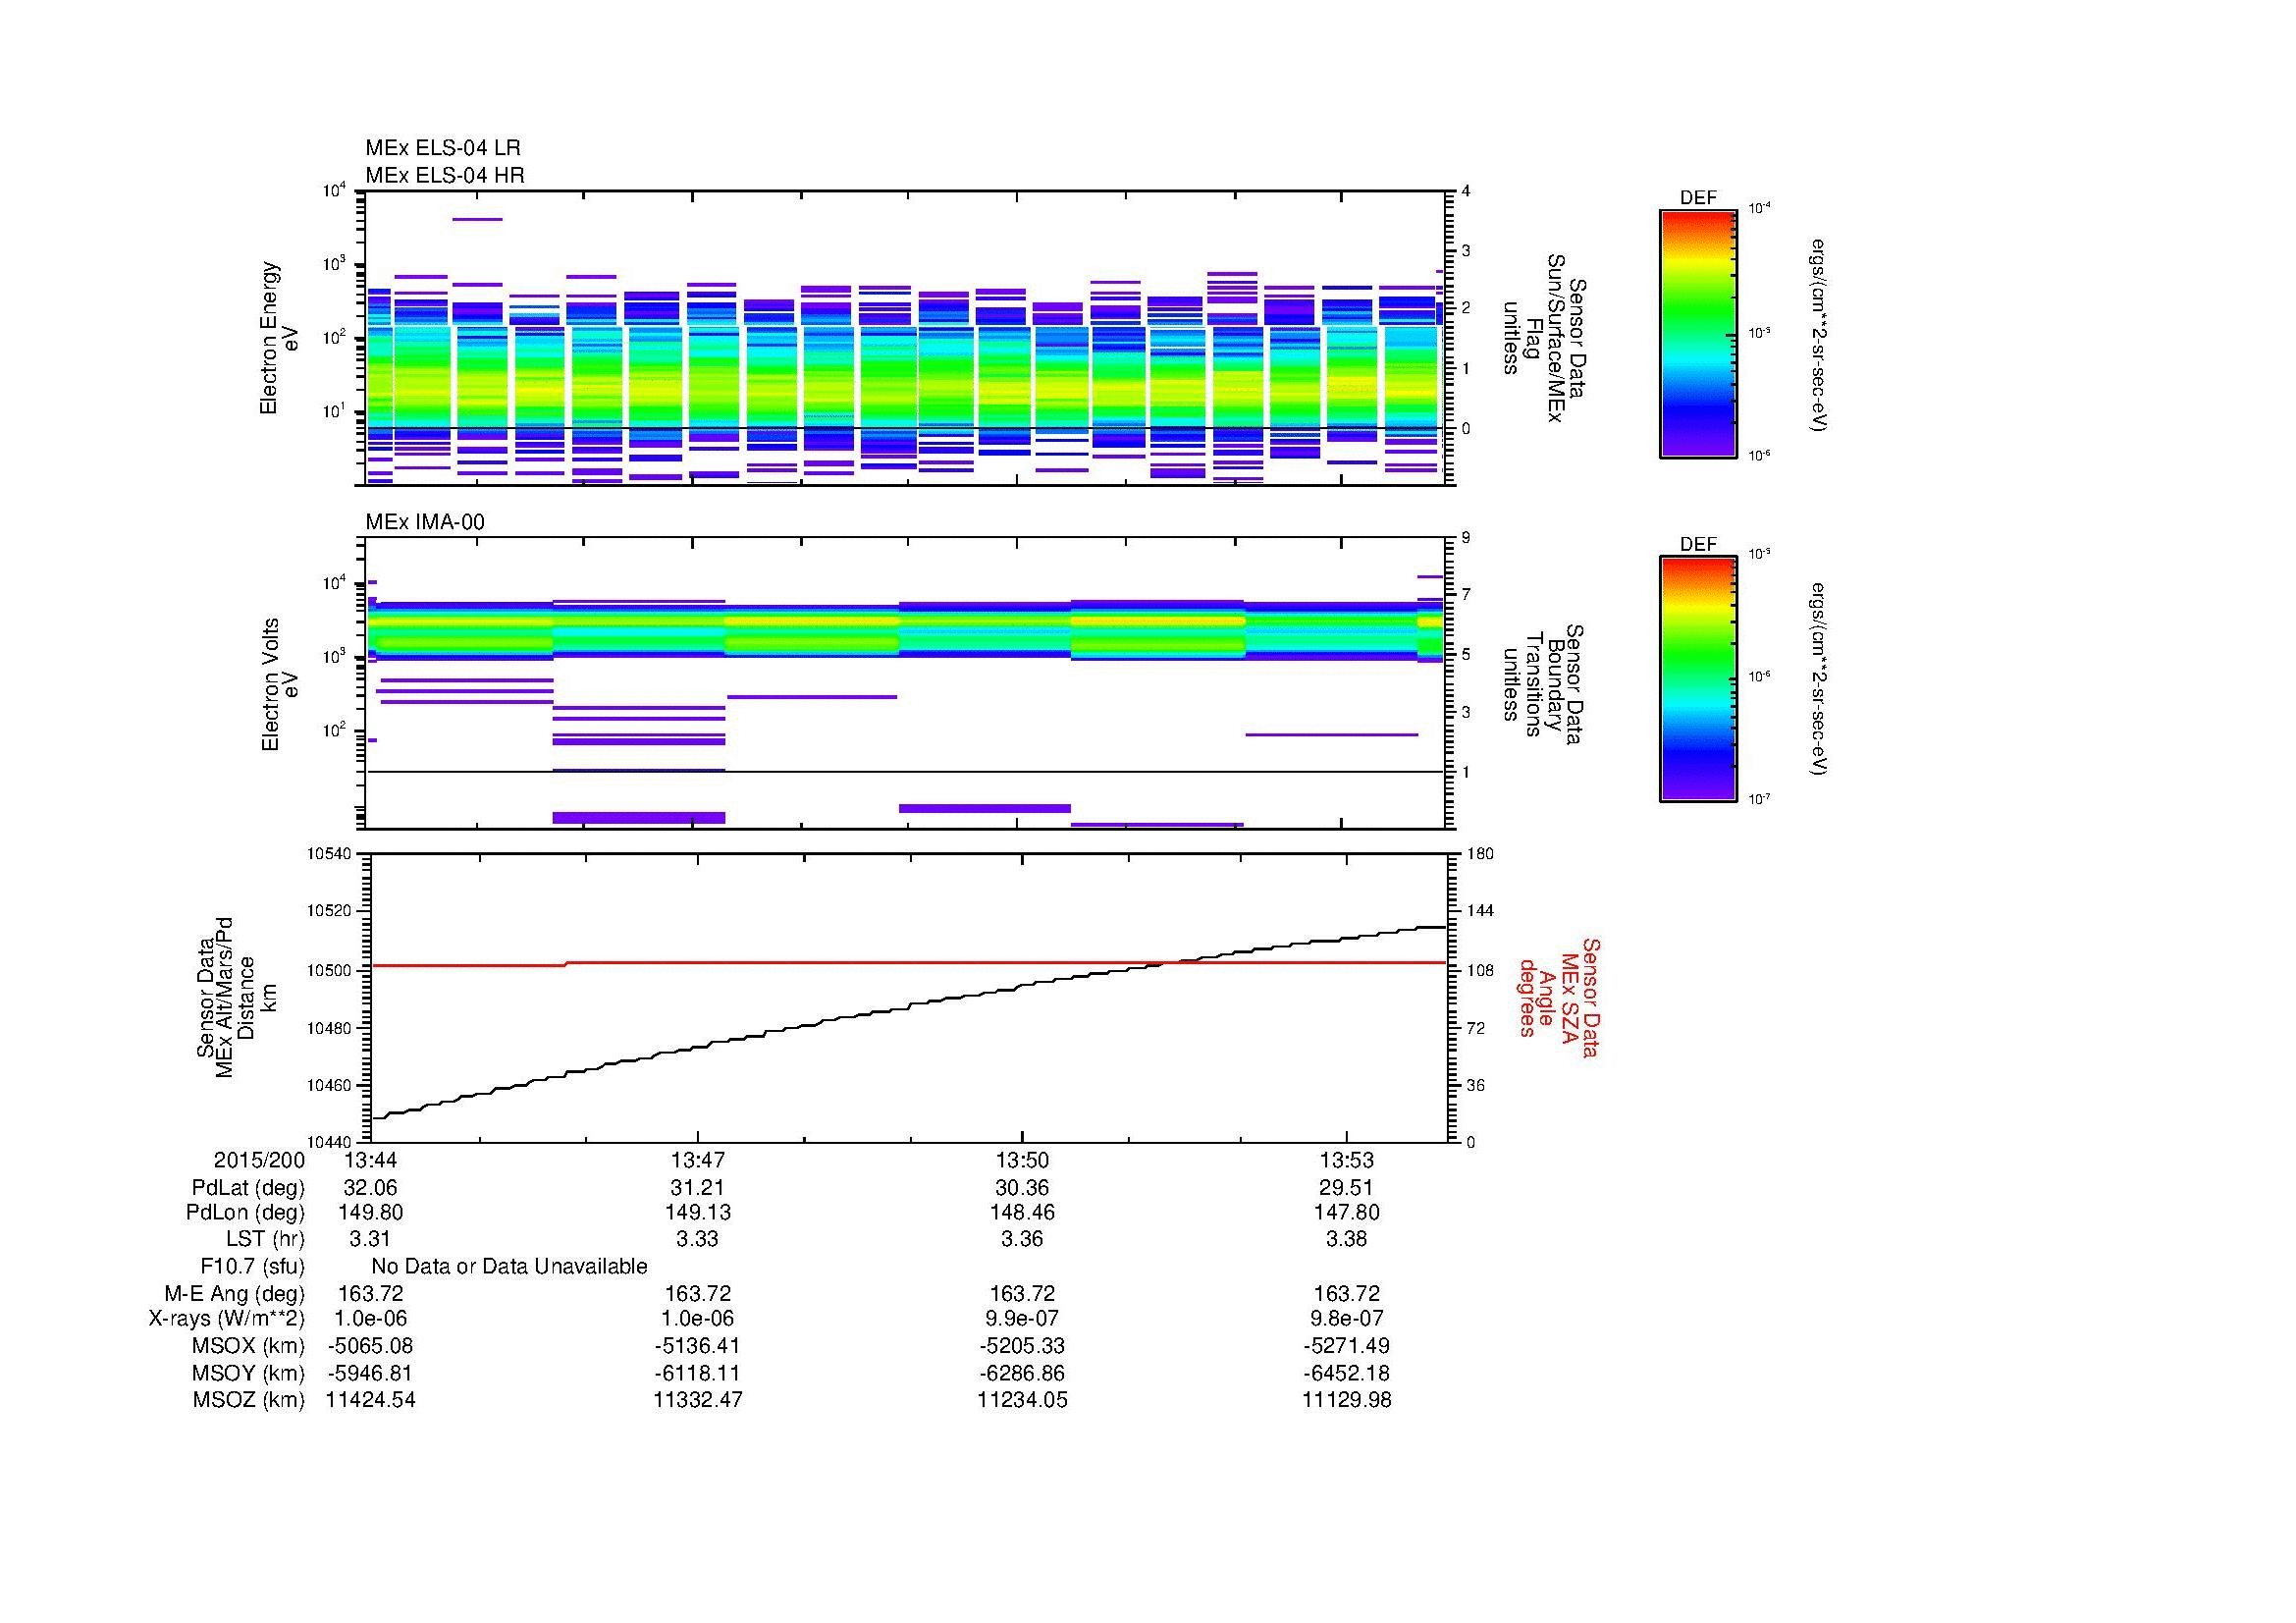The width and height of the screenshot is (2296, 1623).
Task: Click the 'MEx Alt/Mars/Pd Distance km' axis label
Action: pyautogui.click(x=235, y=997)
